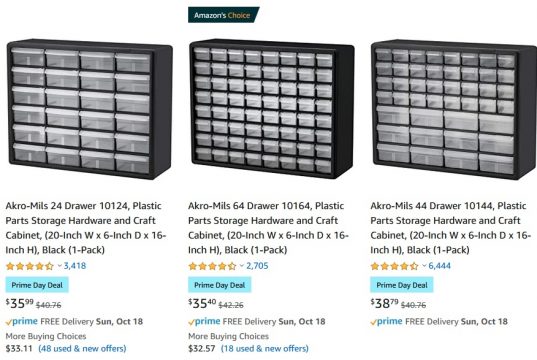Screen dimensions: 537x360
Task: View the 6,444 customer reviews
Action: [439, 266]
